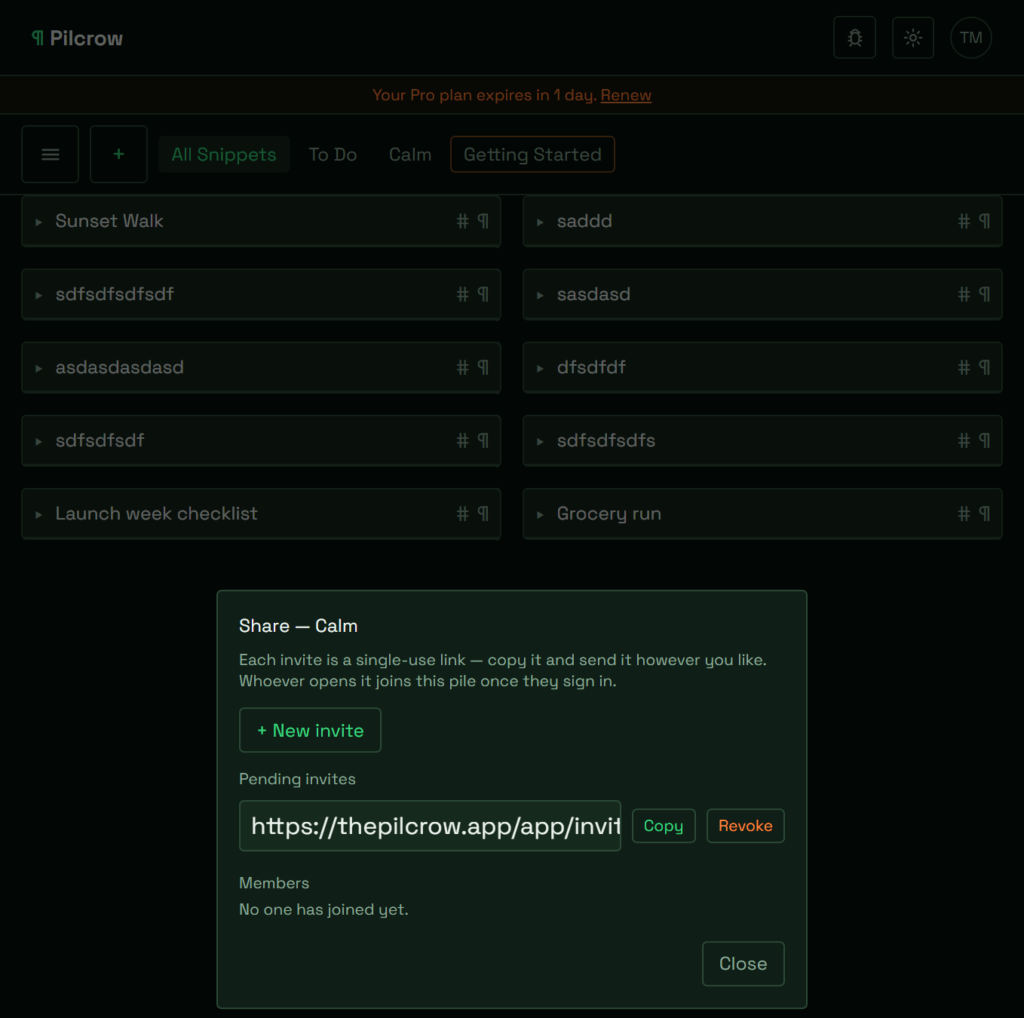Click pilcrow icon on sdfsdfsdf

(483, 441)
